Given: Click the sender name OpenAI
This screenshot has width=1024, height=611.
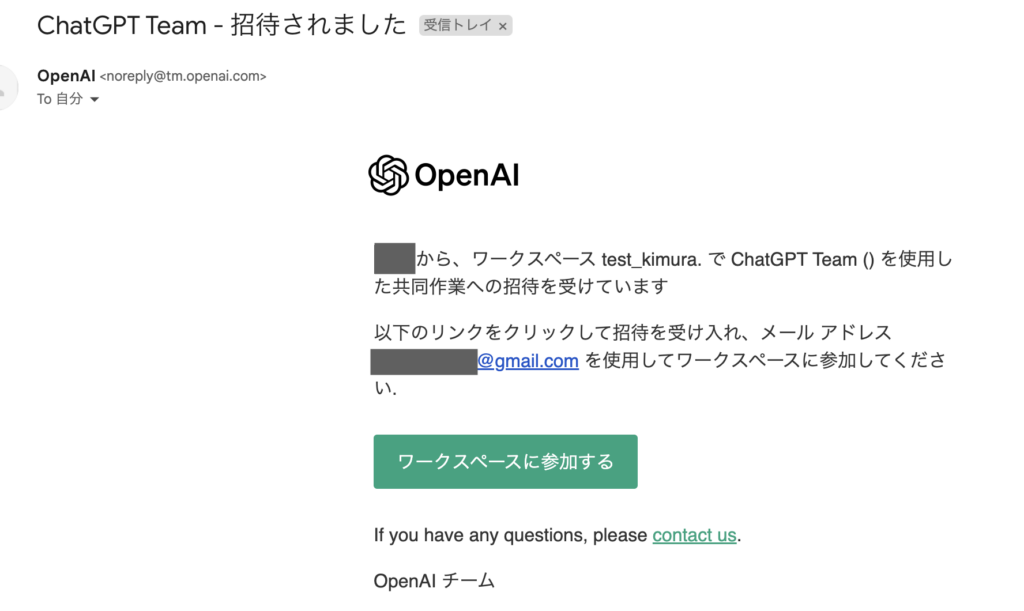Looking at the screenshot, I should 64,75.
